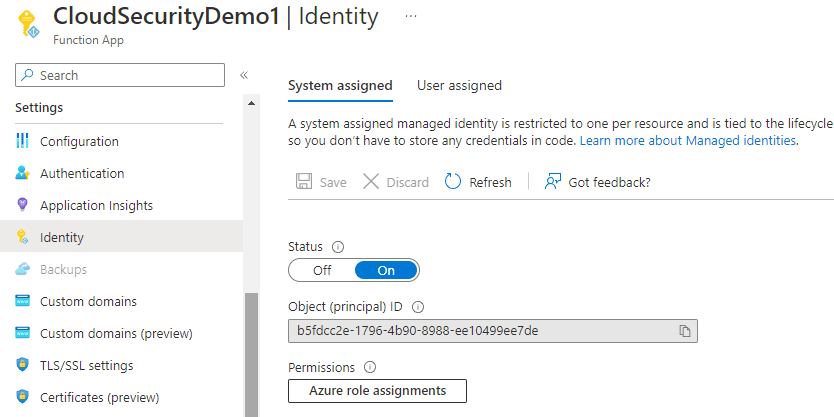
Task: Click the Custom domains www icon
Action: point(22,301)
